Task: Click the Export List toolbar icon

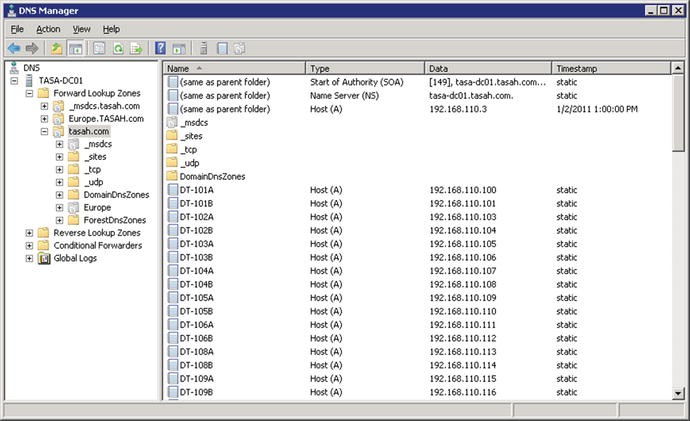Action: click(136, 48)
